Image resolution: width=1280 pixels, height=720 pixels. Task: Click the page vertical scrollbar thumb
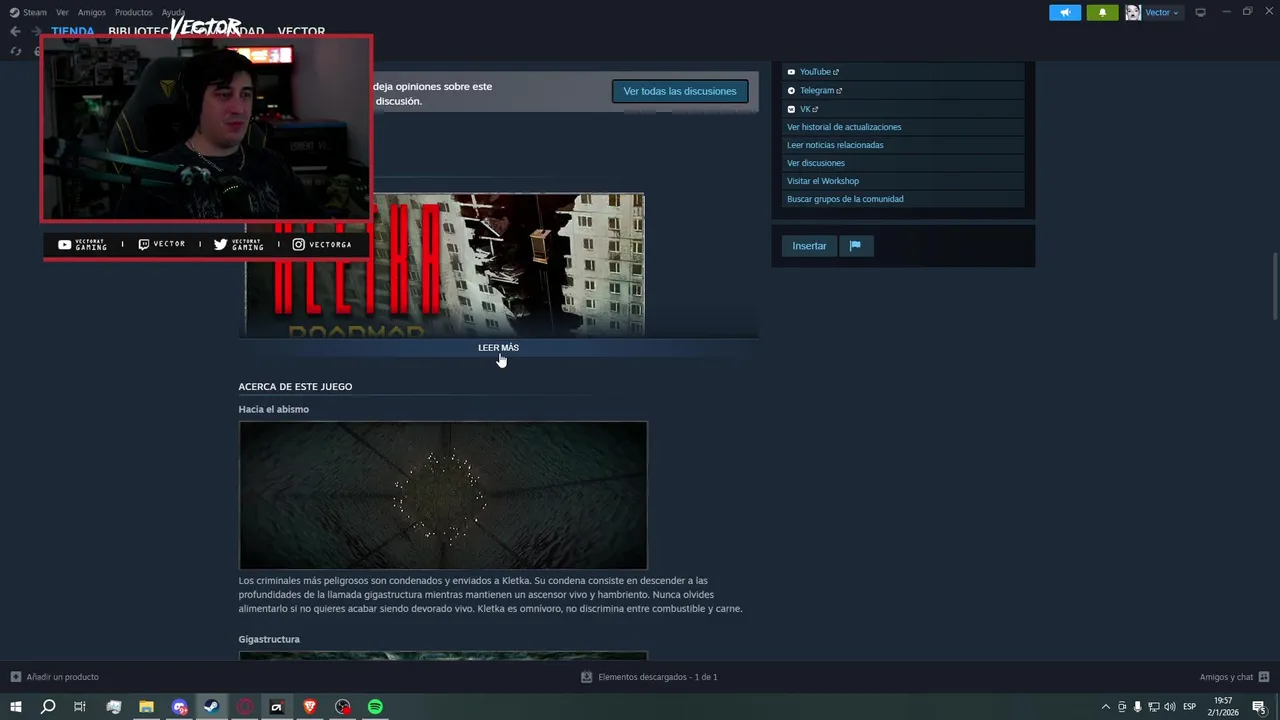point(1275,287)
